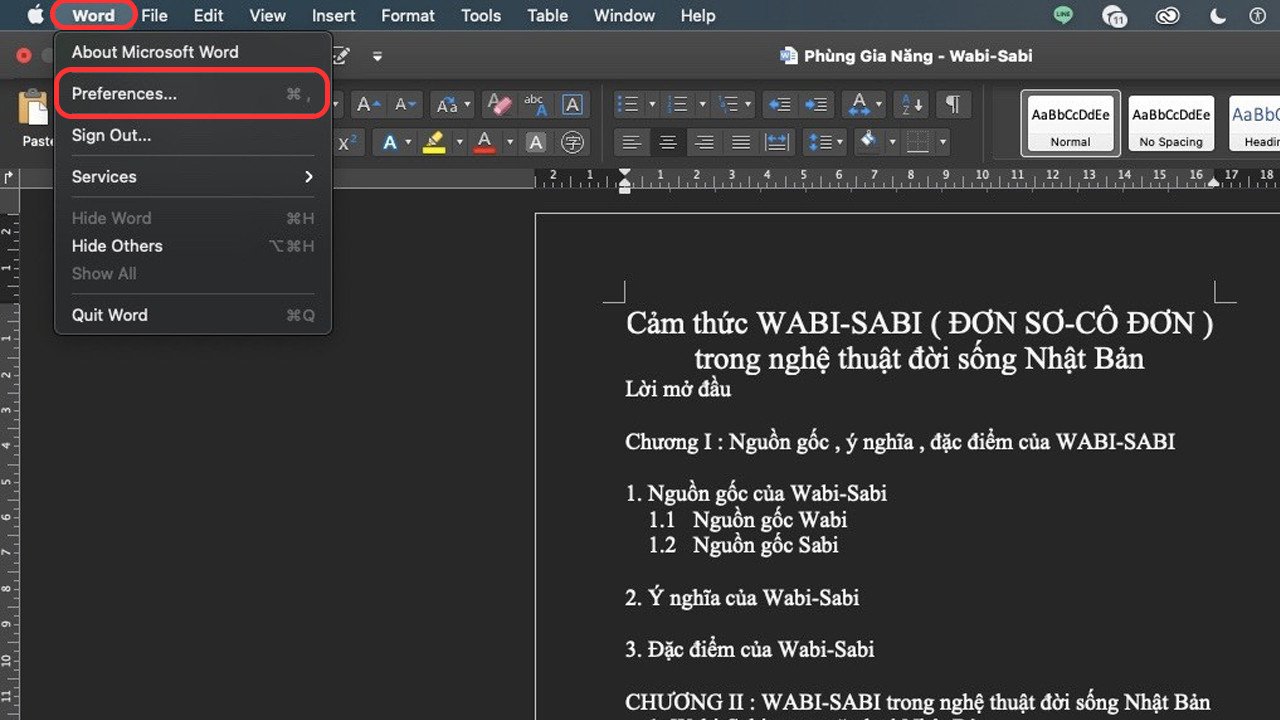
Task: Click the Decrease Font Size icon
Action: (405, 104)
